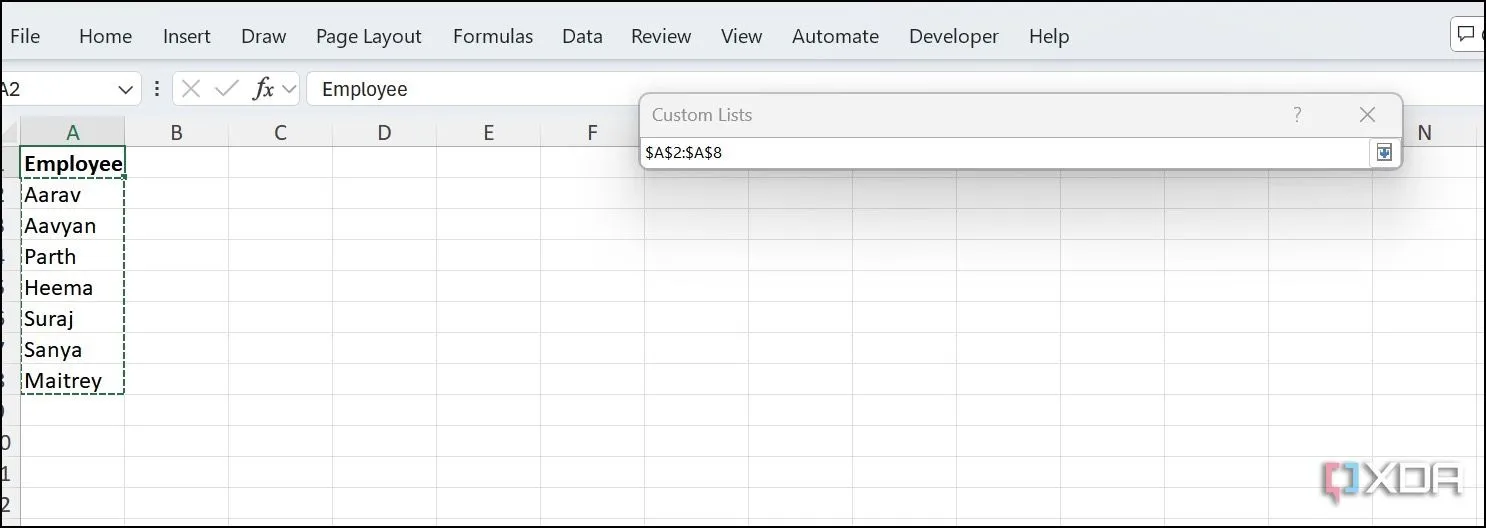Expand the dropdown chevron beside fx
The width and height of the screenshot is (1486, 528).
coord(289,89)
